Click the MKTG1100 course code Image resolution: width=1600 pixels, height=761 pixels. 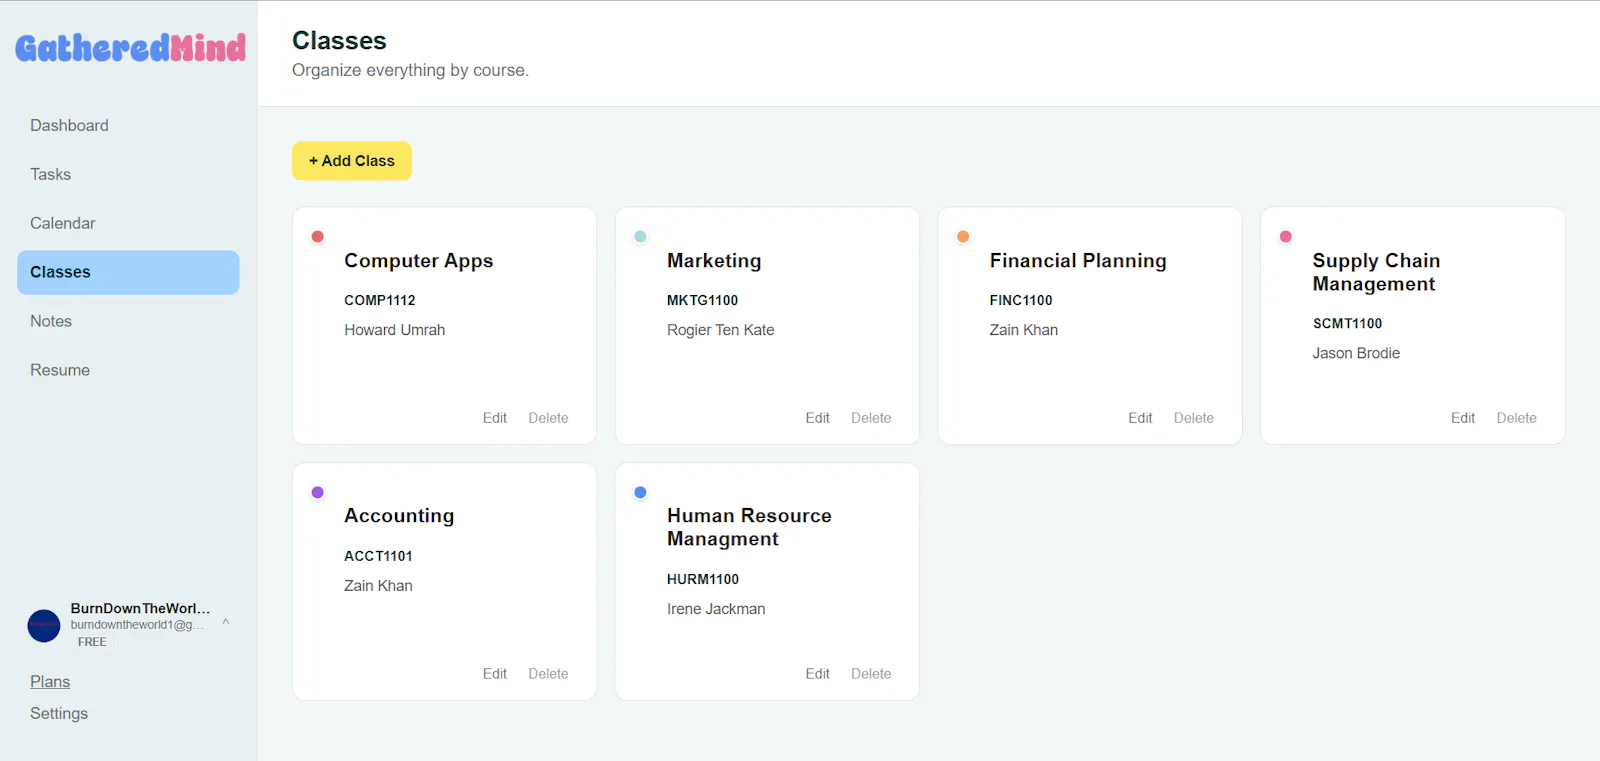point(703,300)
